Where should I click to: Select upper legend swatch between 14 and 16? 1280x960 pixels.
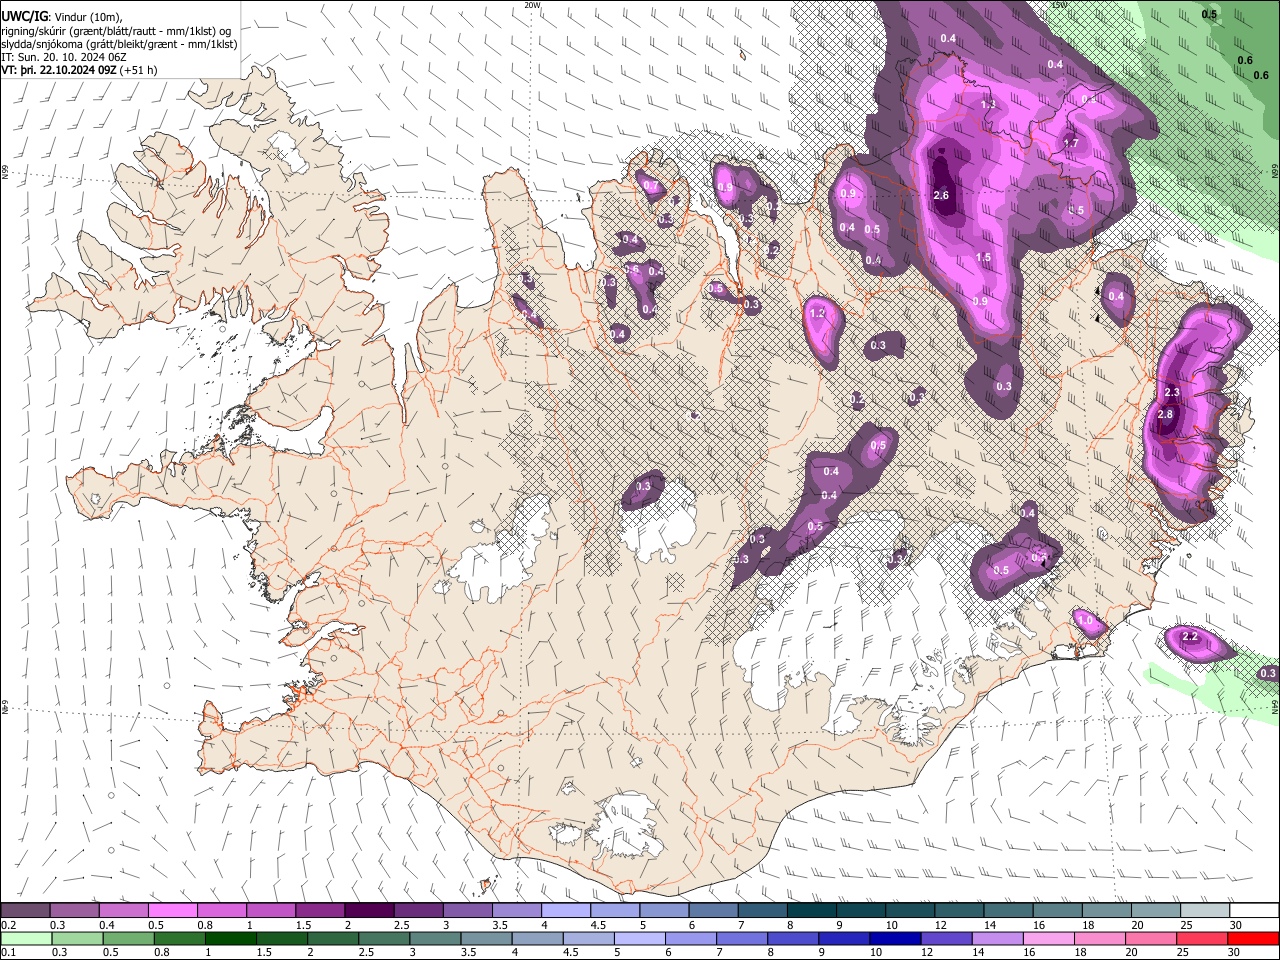tap(1009, 911)
